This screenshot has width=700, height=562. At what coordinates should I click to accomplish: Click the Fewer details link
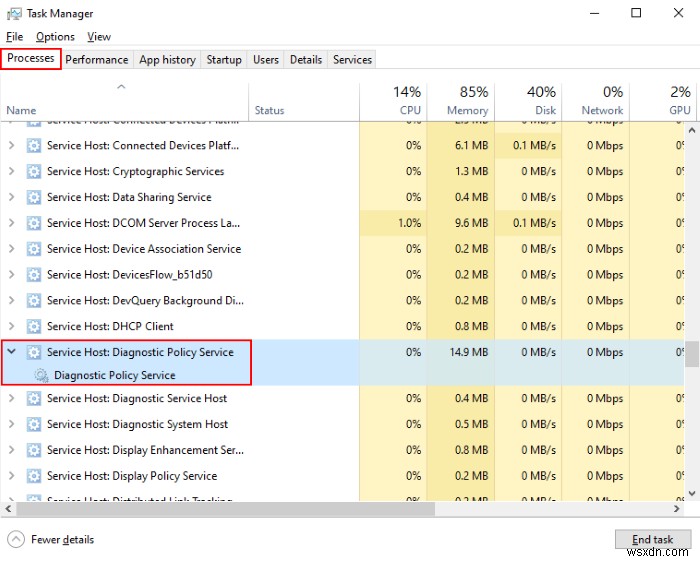coord(62,540)
